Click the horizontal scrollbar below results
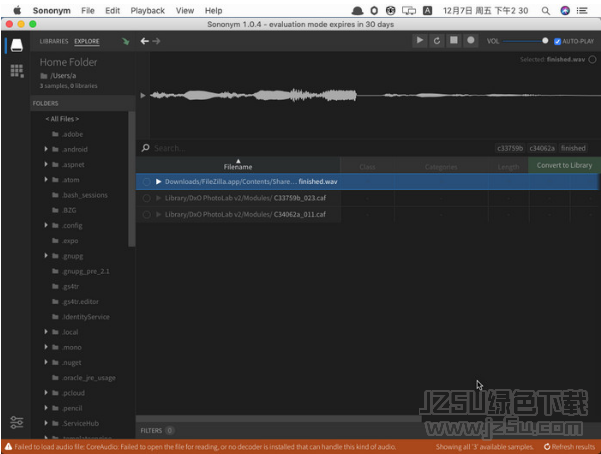 point(279,419)
